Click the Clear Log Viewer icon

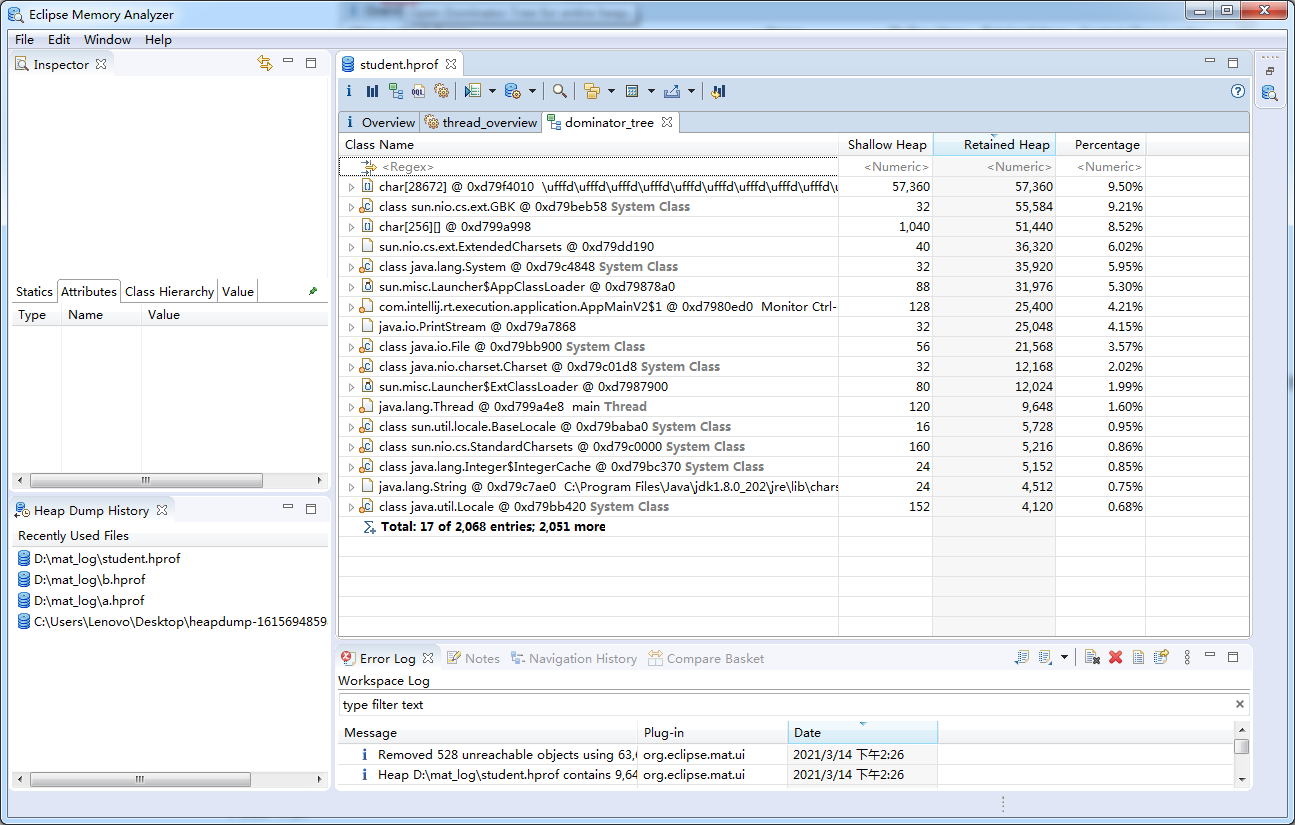point(1093,657)
